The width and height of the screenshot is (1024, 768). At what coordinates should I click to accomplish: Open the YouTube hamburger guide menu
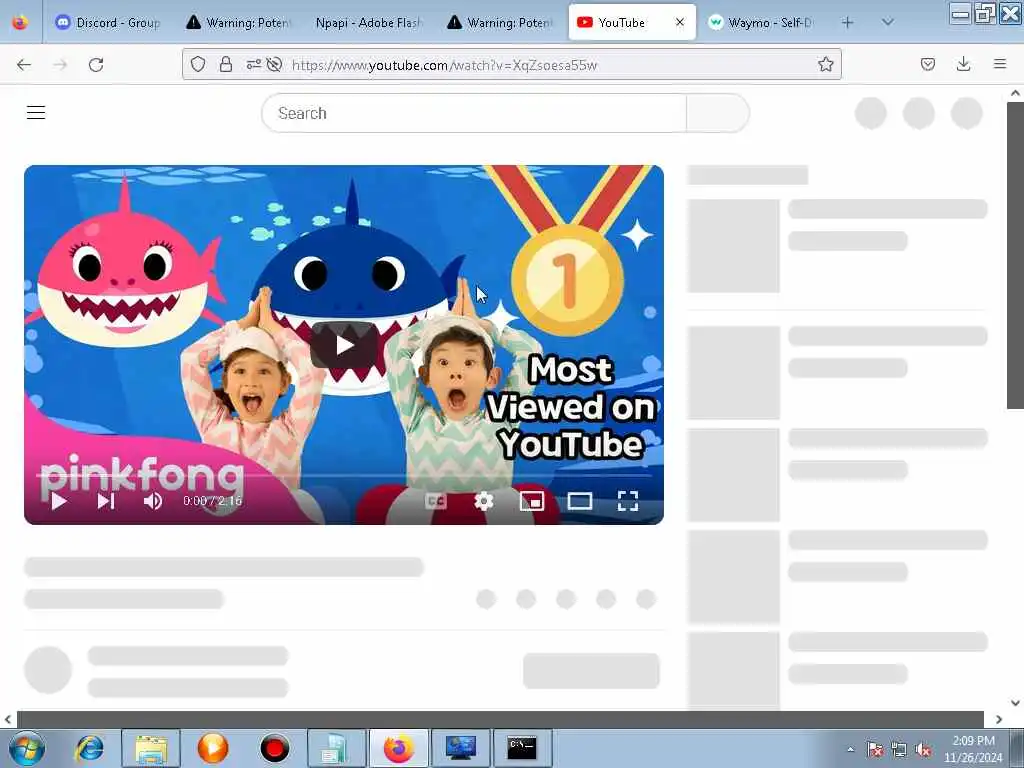tap(36, 113)
